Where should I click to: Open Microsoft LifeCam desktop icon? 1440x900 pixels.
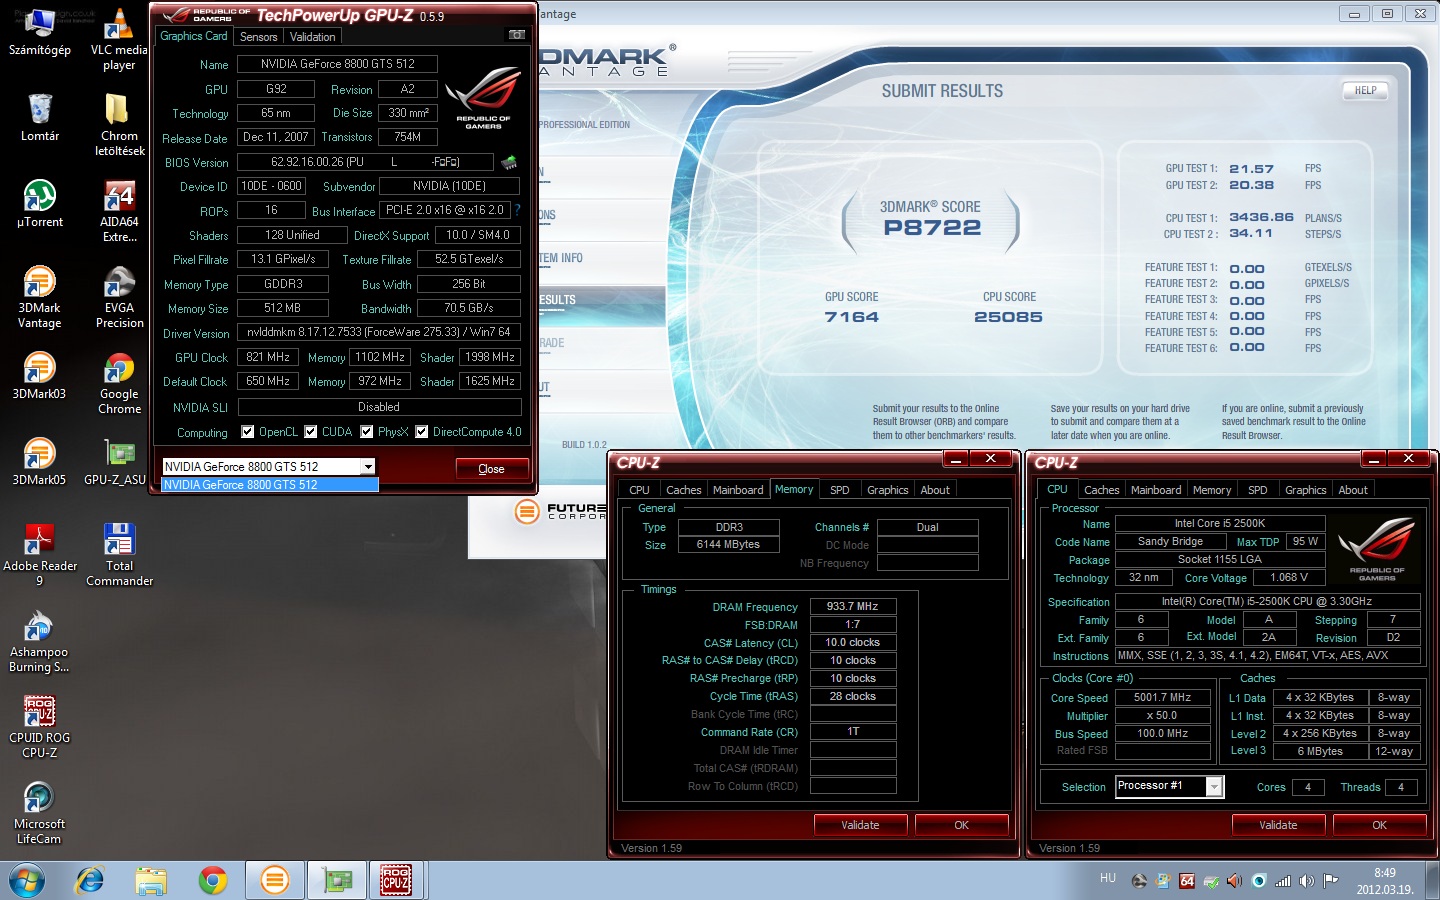(40, 813)
